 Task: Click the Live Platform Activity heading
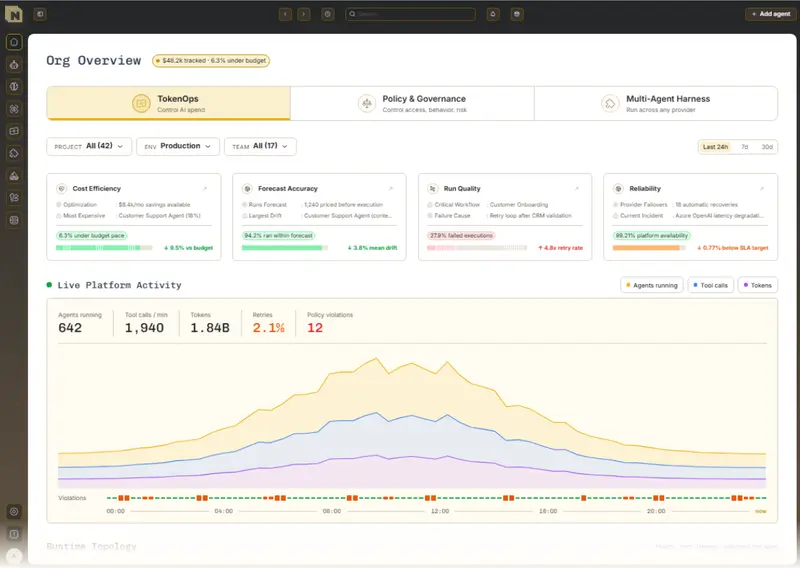coord(119,285)
